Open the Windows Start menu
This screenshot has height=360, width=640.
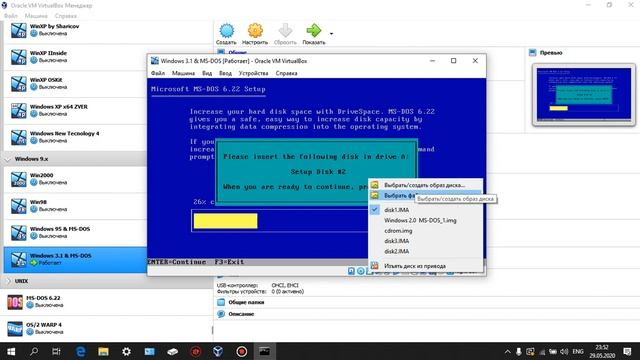[11, 351]
